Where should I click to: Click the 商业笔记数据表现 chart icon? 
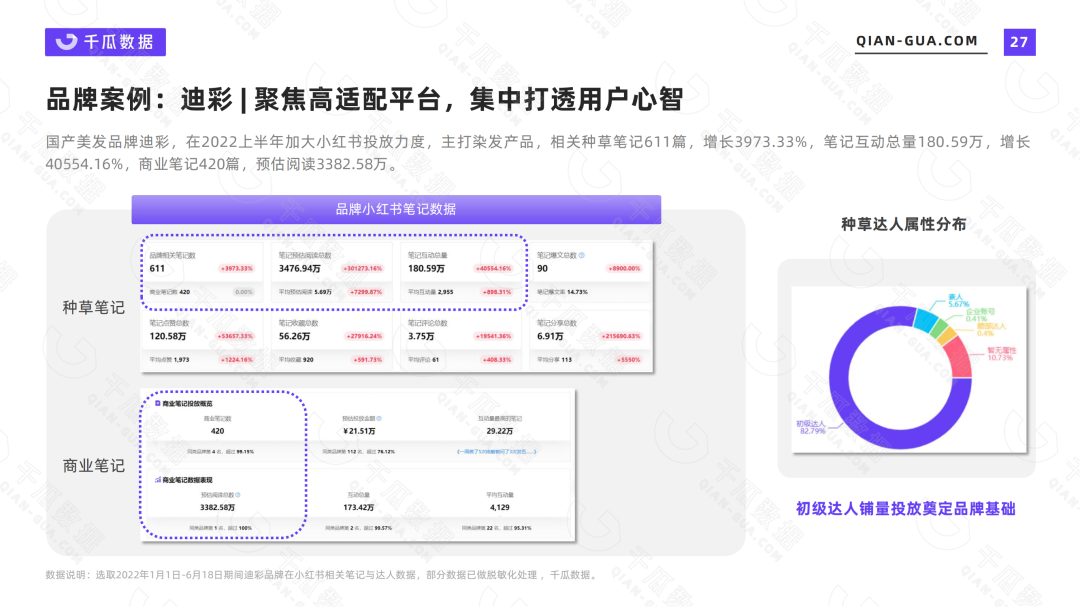[x=158, y=480]
